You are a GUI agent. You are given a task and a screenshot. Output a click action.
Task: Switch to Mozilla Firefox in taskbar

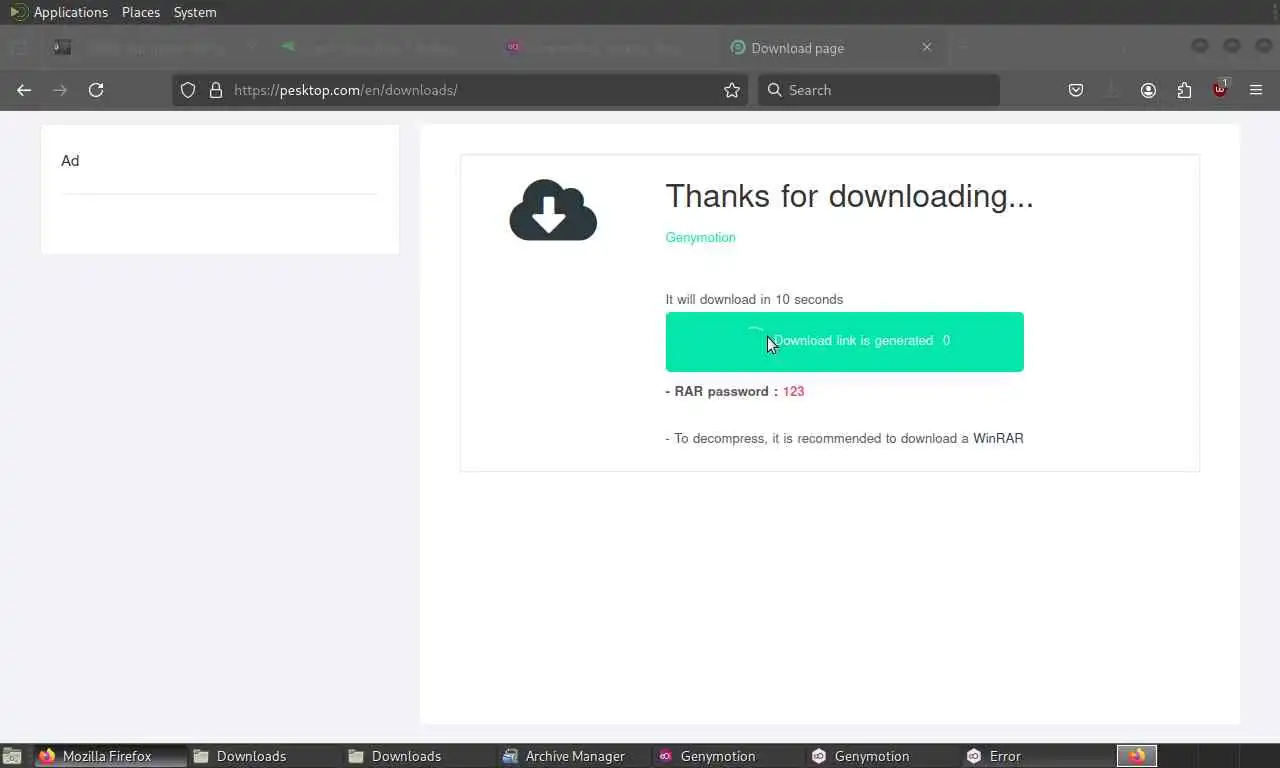pyautogui.click(x=110, y=756)
